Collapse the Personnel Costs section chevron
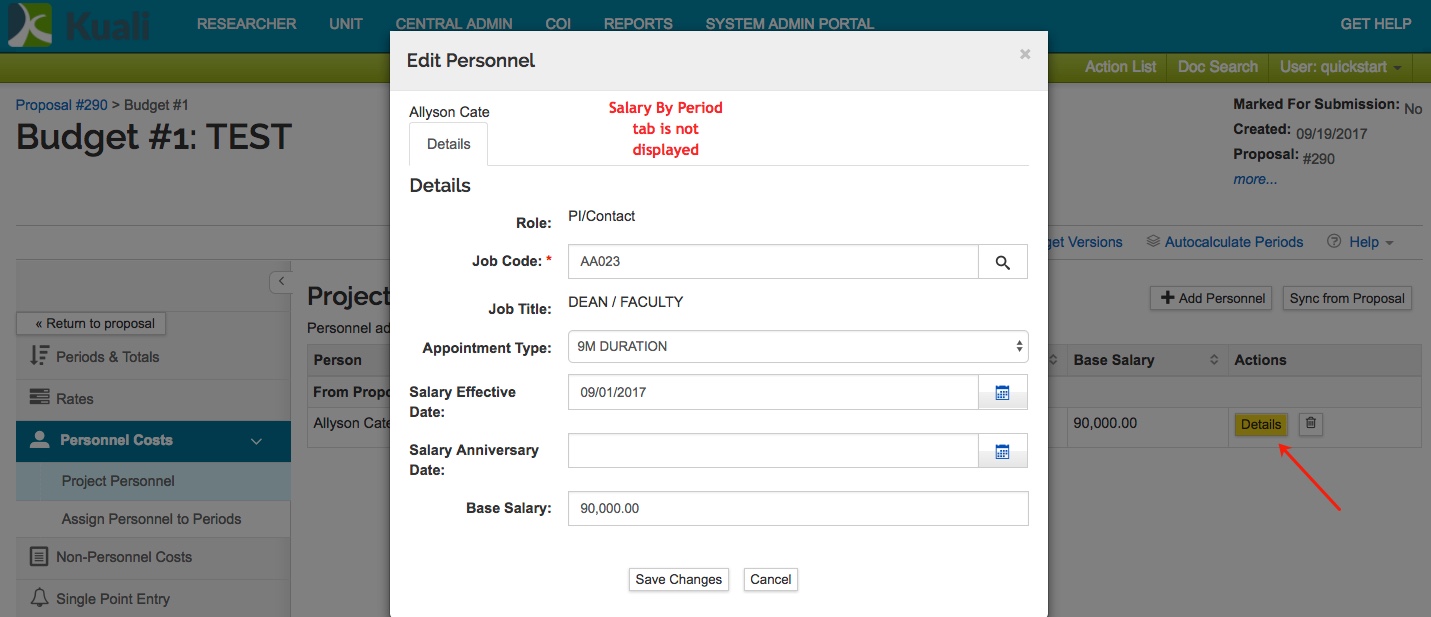The width and height of the screenshot is (1431, 617). [256, 441]
